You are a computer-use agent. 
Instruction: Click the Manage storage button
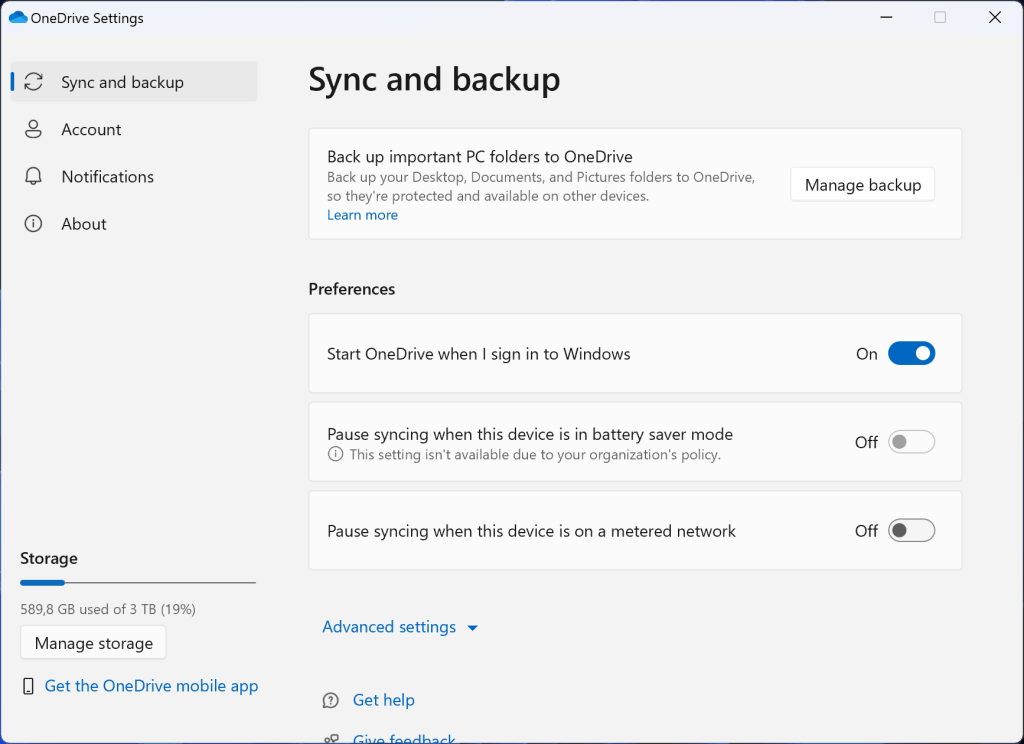pyautogui.click(x=92, y=642)
